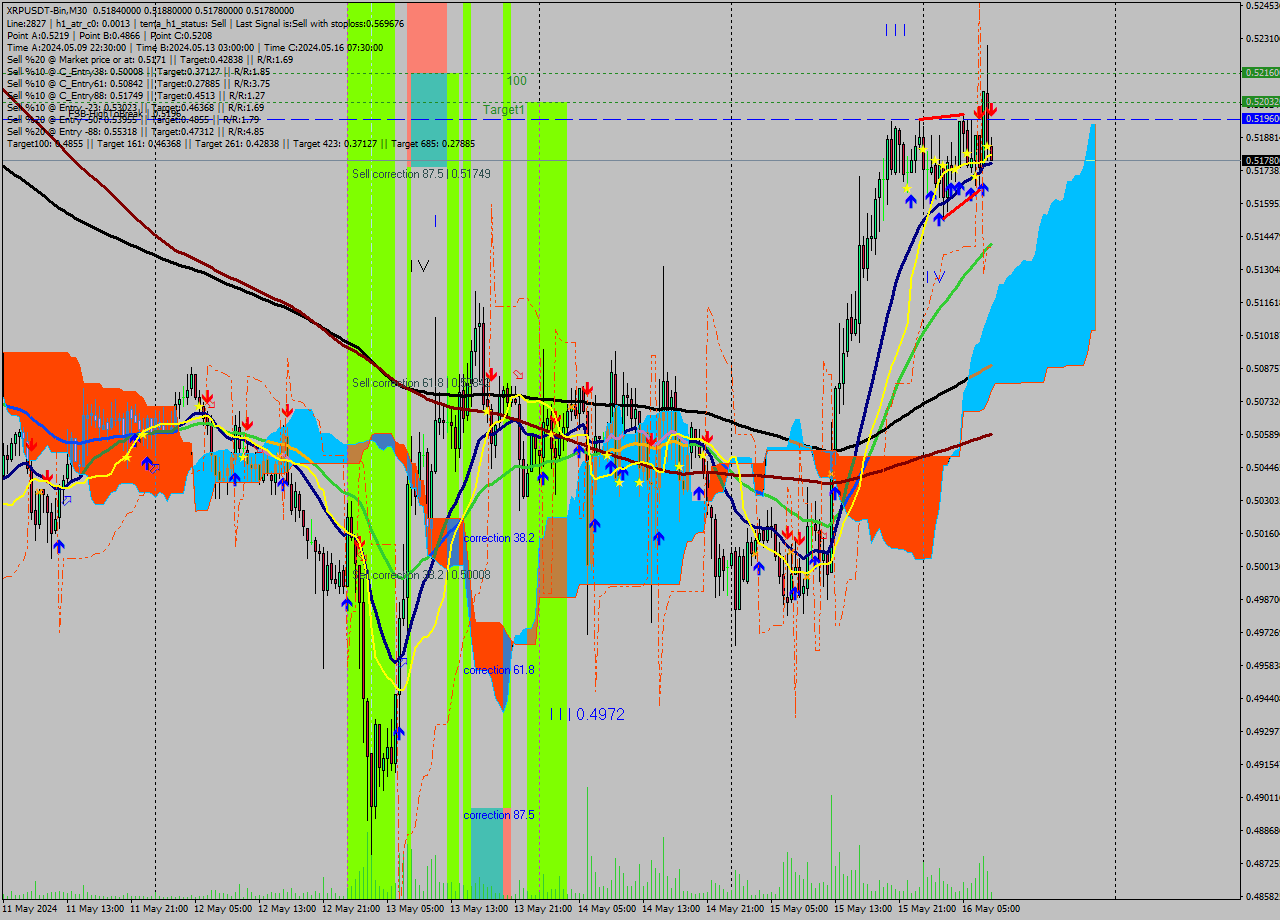Click the '14 May 13:00' time axis label
This screenshot has height=920, width=1280.
[669, 909]
